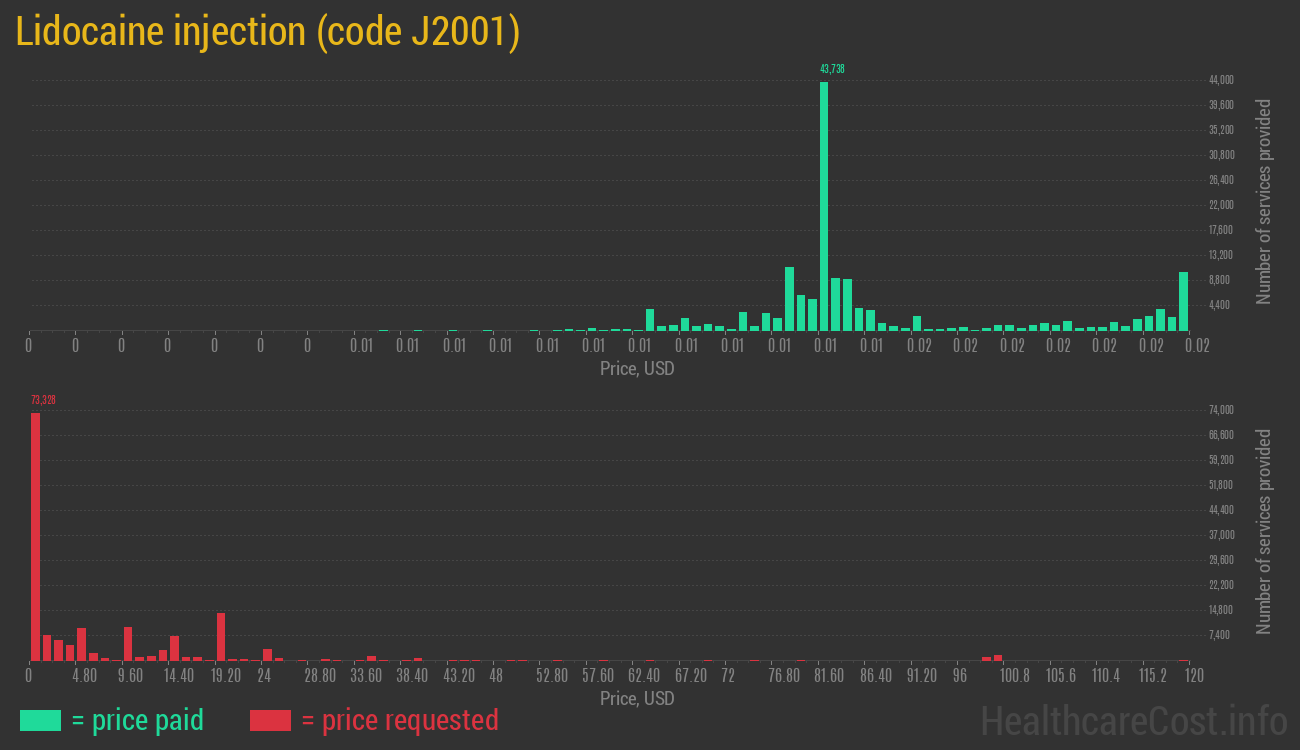This screenshot has height=750, width=1300.
Task: Click "Price, USD" label under the bottom chart
Action: (637, 699)
